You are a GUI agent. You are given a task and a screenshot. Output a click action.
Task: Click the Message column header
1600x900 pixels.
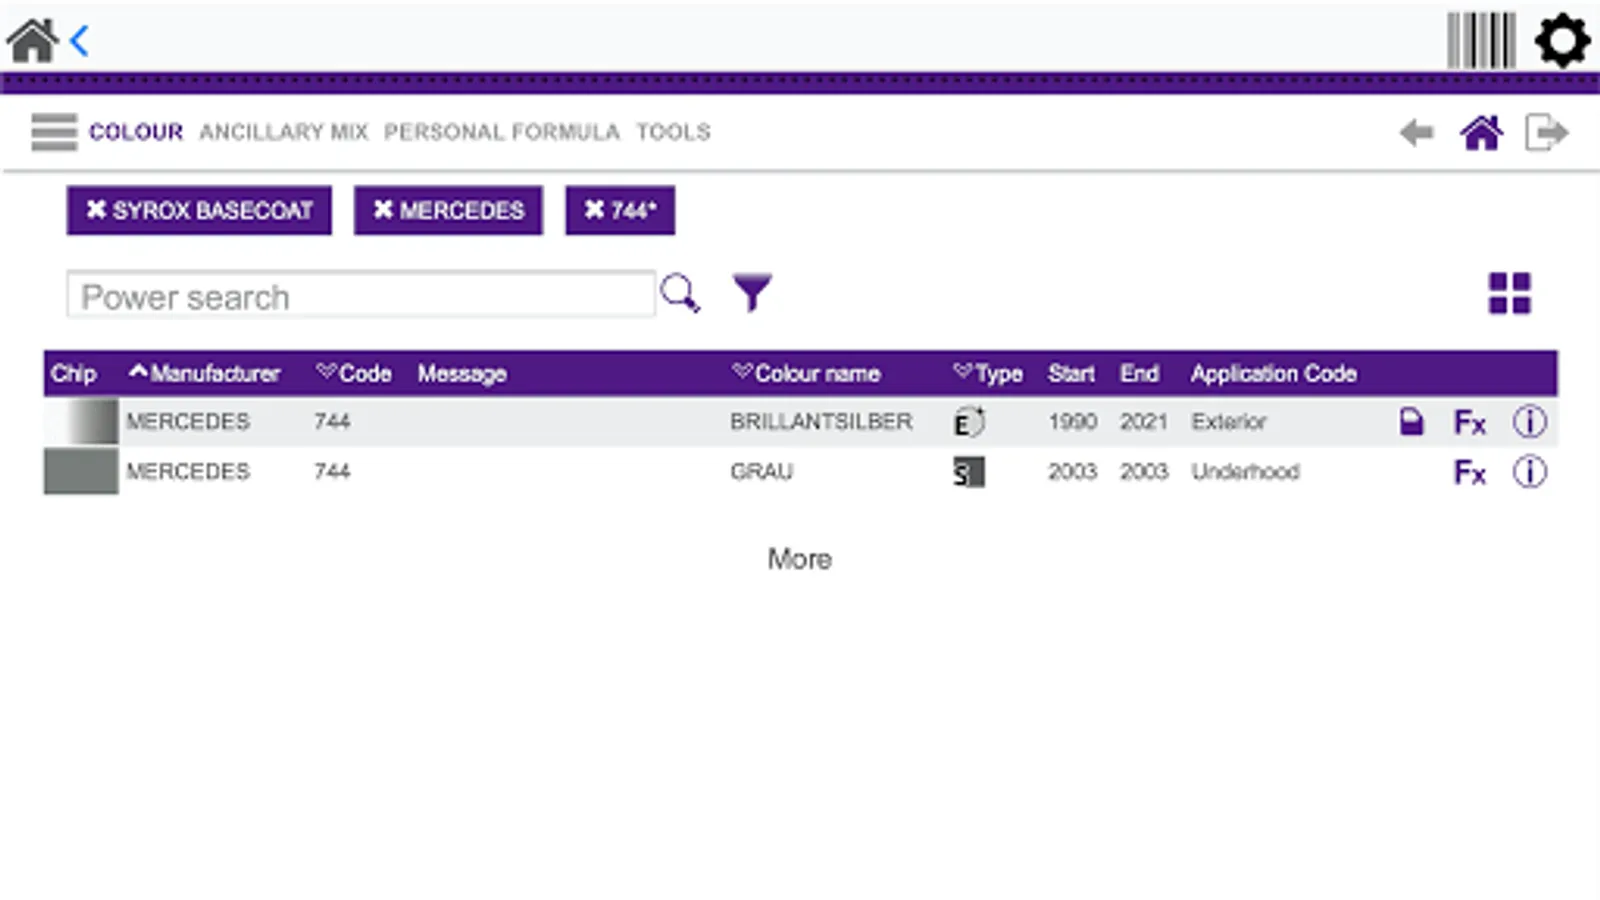462,374
